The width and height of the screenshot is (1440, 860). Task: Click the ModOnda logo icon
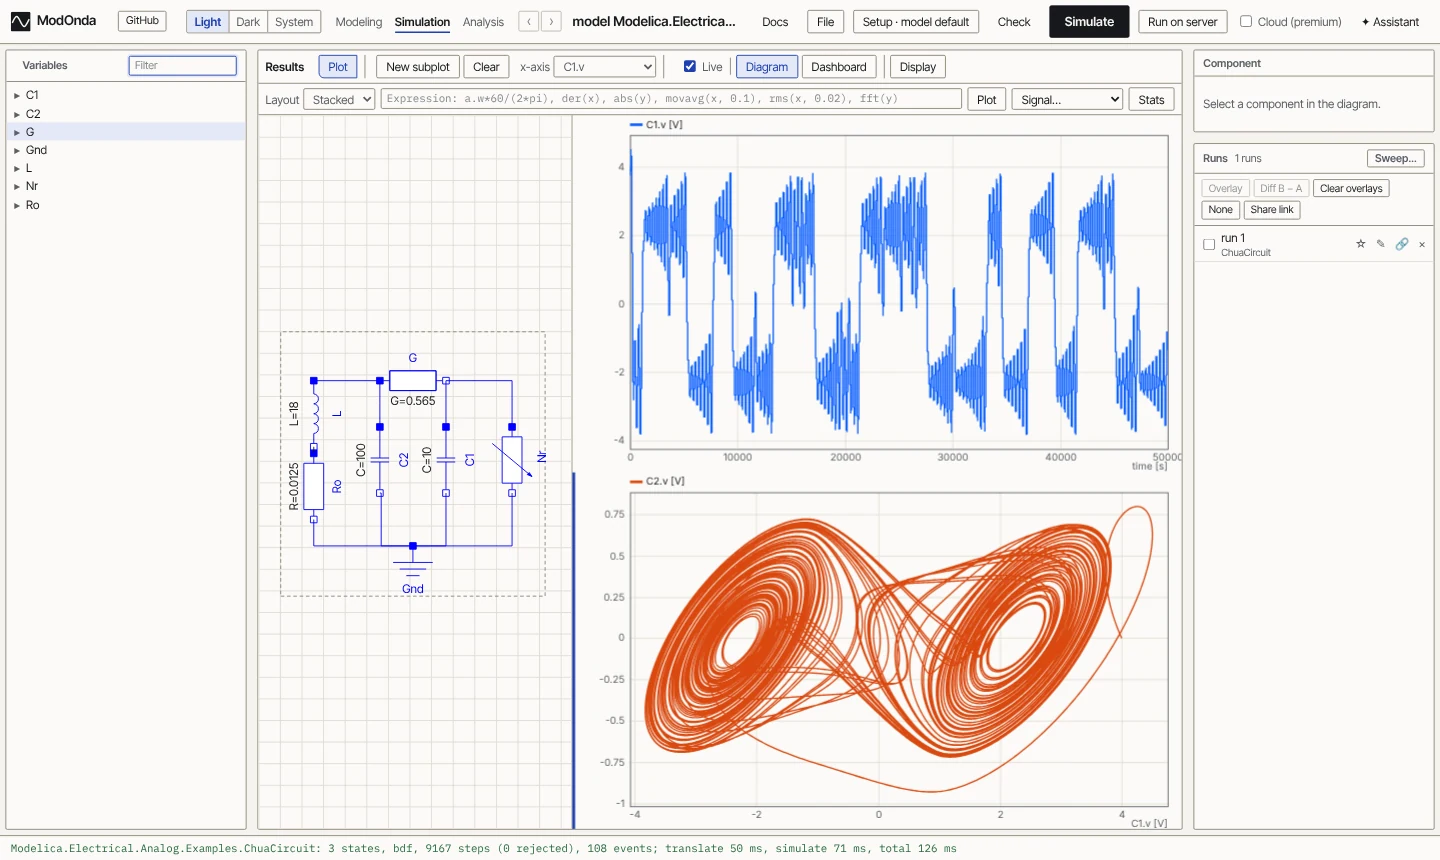[x=20, y=21]
